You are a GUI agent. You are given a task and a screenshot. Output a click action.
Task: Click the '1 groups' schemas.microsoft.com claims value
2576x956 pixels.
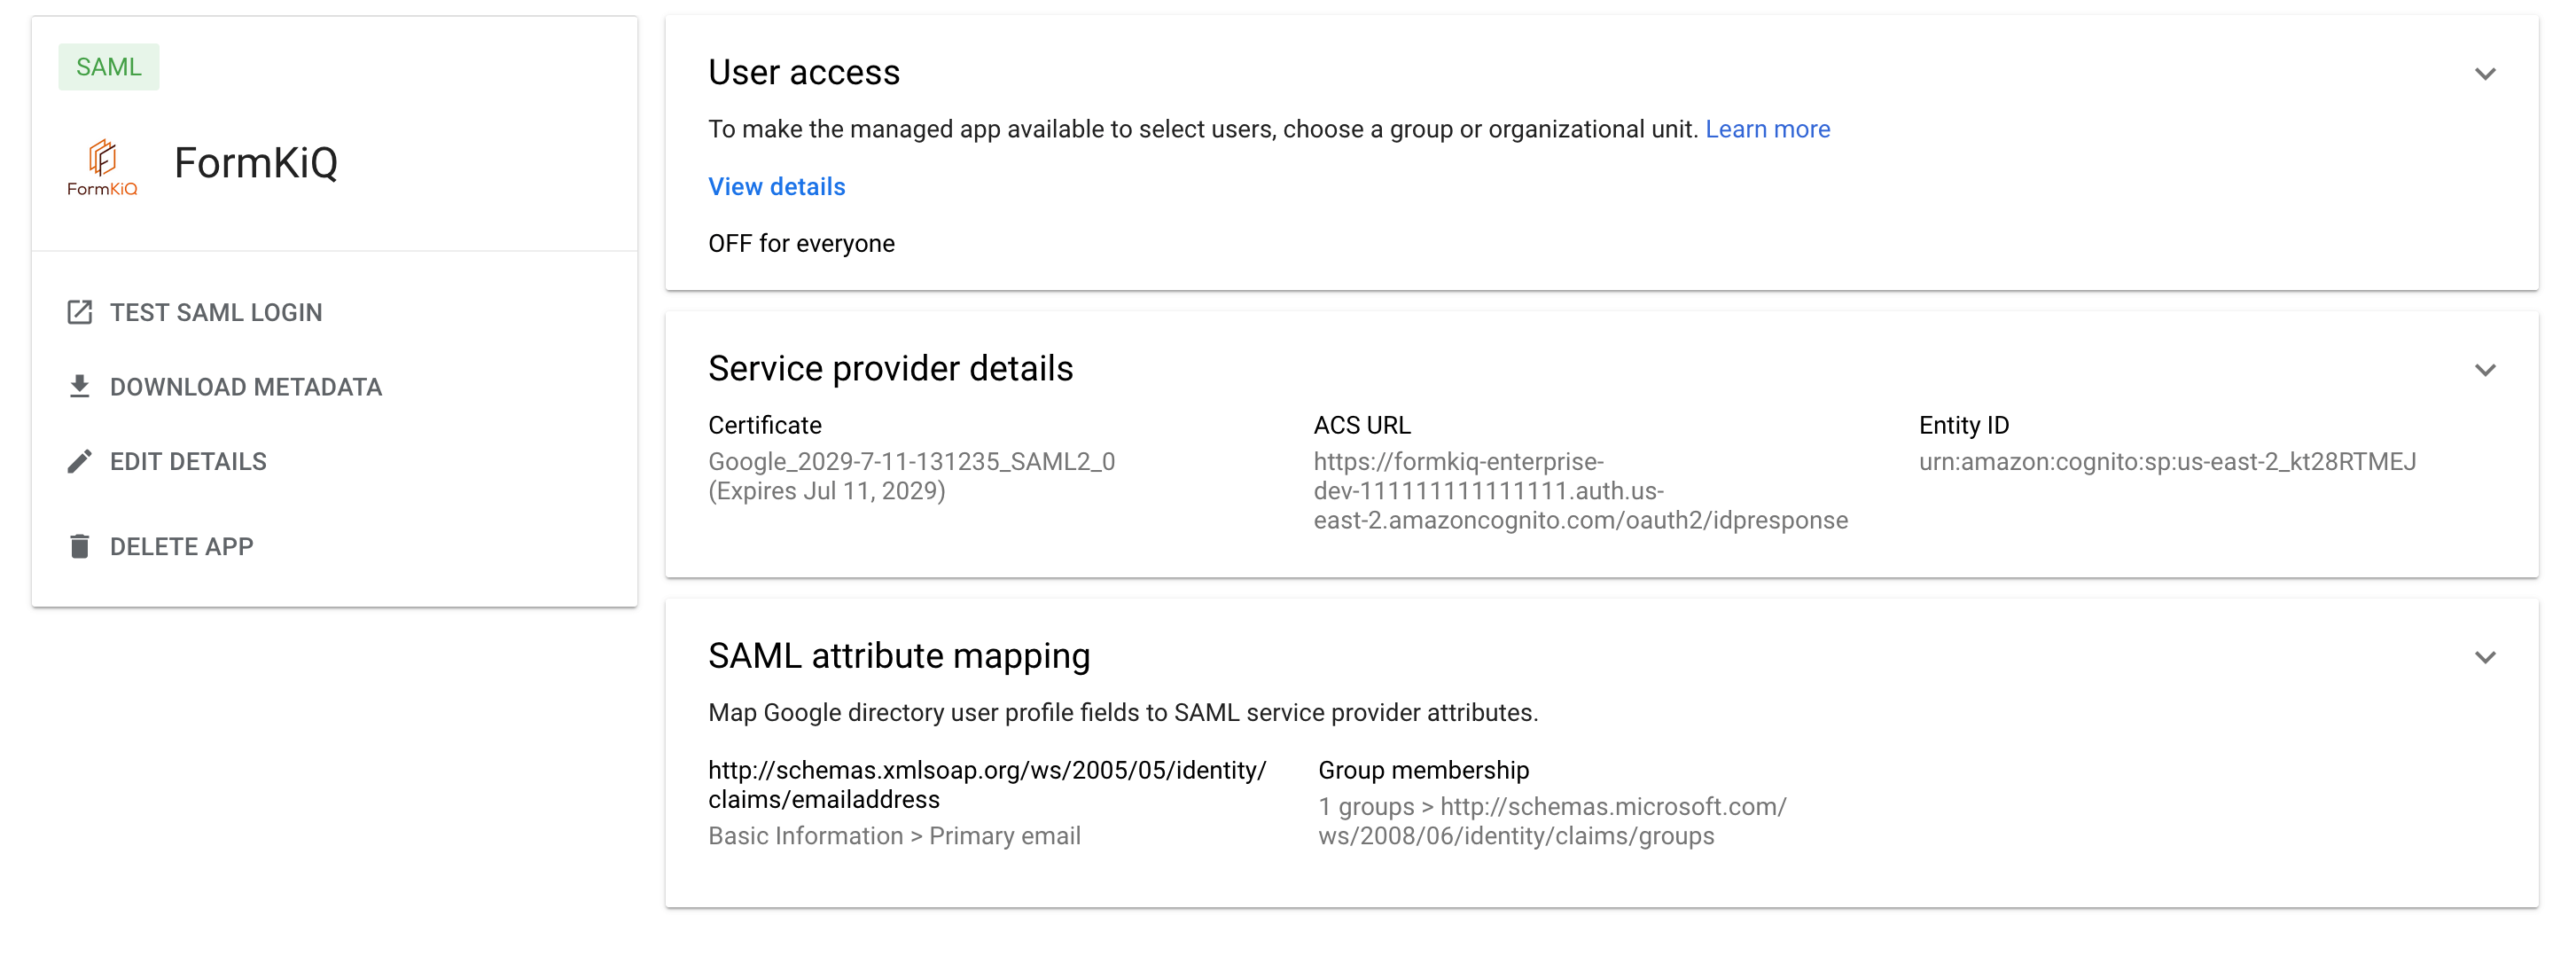[x=1552, y=821]
